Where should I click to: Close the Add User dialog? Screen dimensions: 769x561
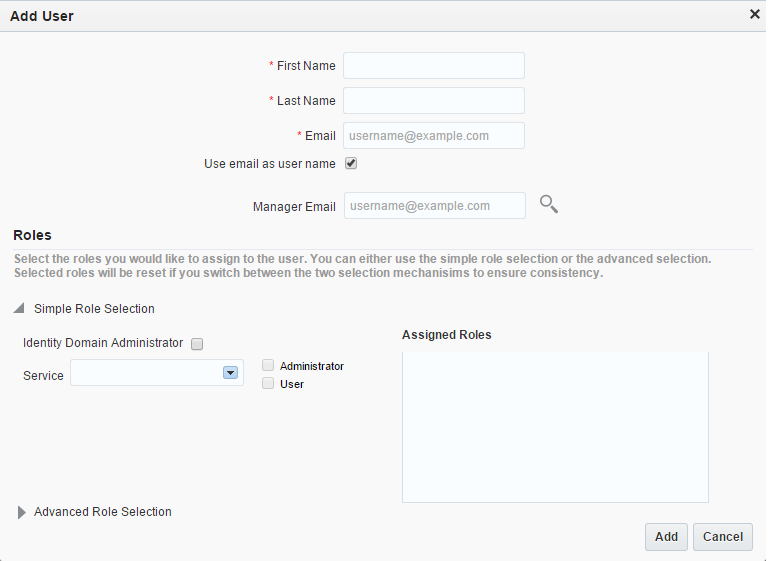(x=755, y=14)
